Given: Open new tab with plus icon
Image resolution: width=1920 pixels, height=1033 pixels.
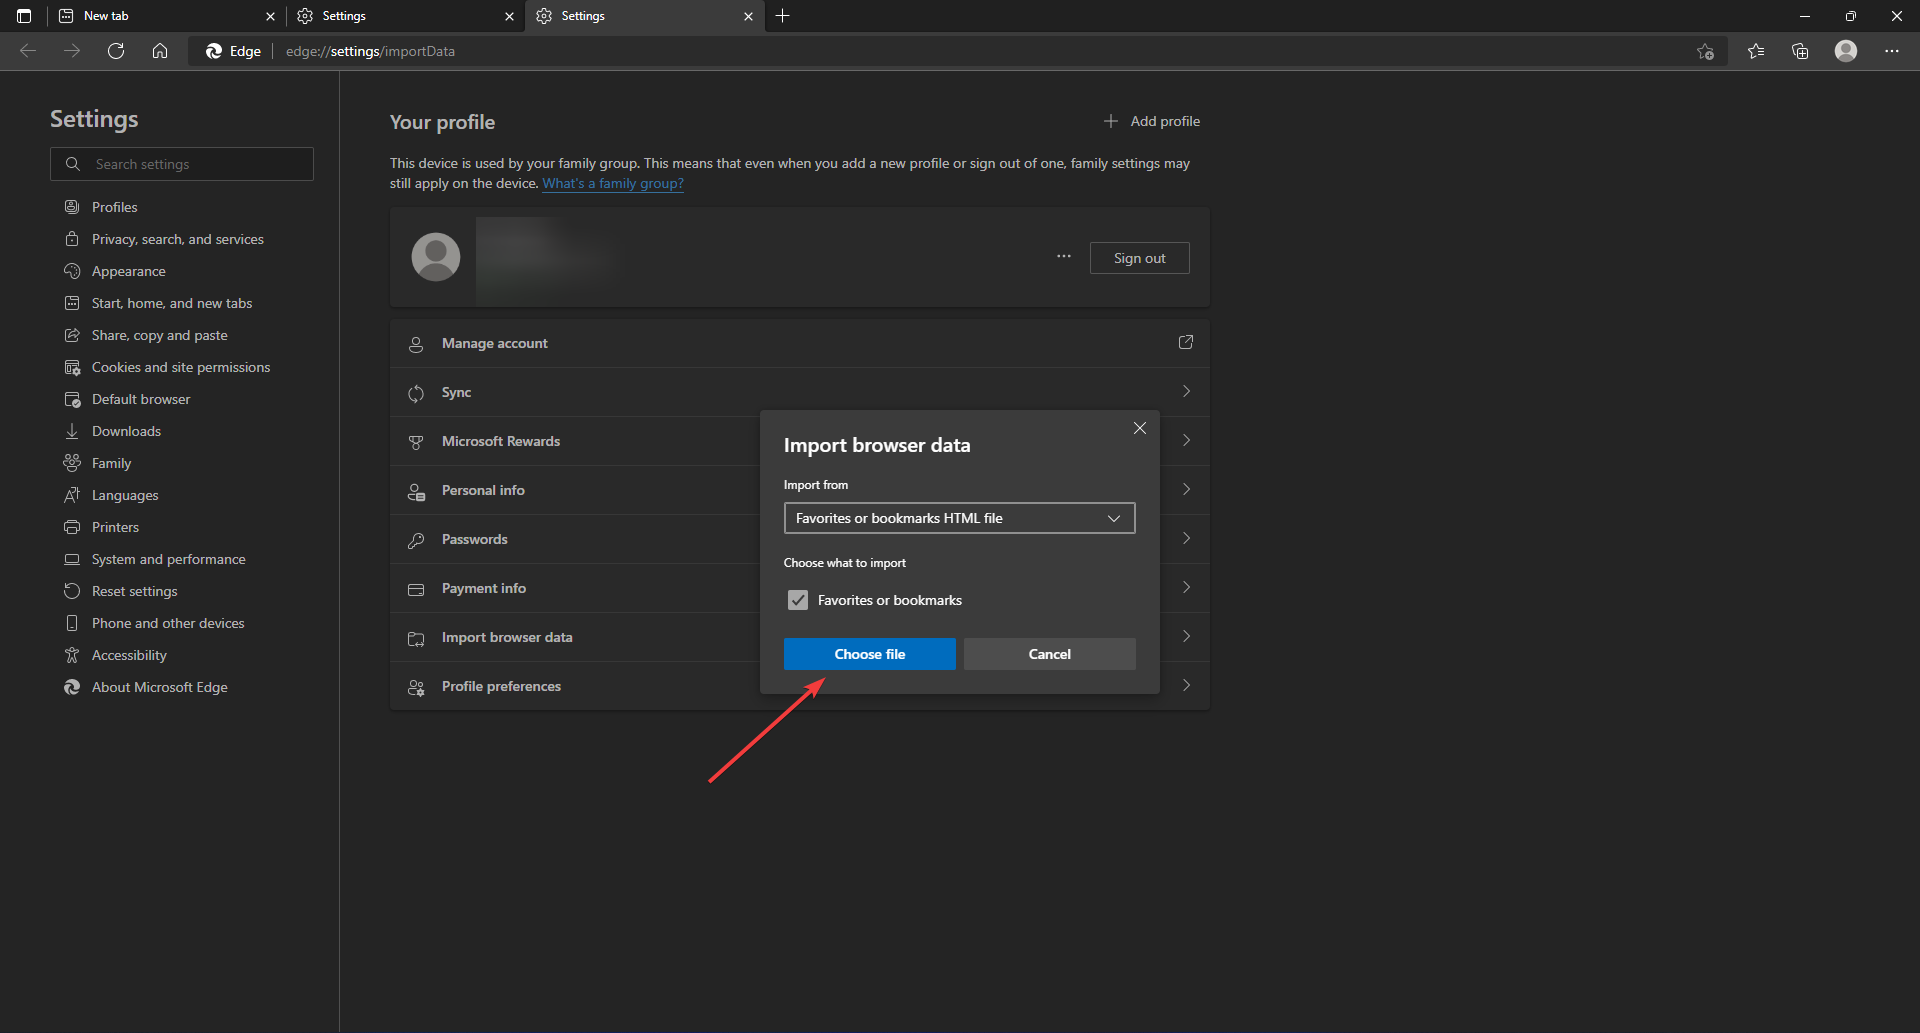Looking at the screenshot, I should pos(783,16).
